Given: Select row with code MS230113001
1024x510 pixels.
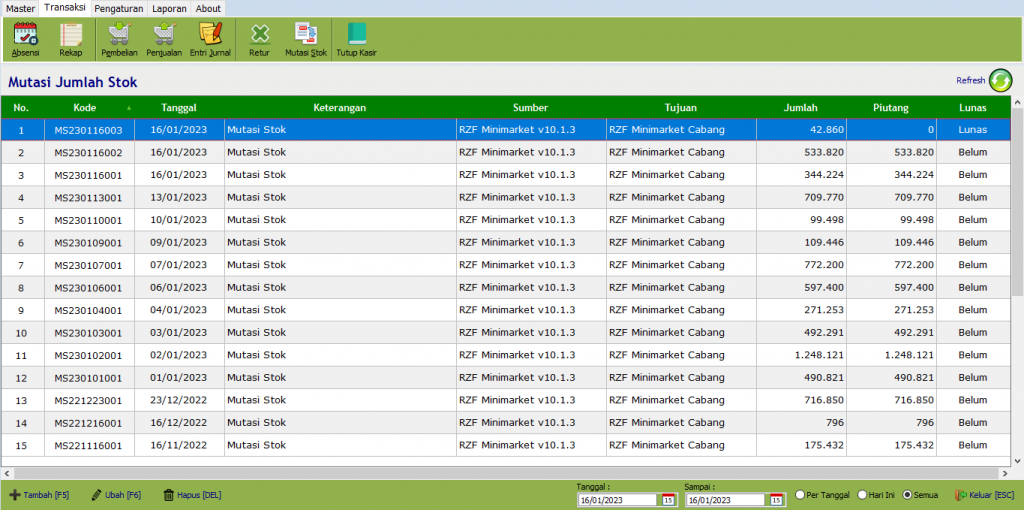Looking at the screenshot, I should click(x=505, y=197).
